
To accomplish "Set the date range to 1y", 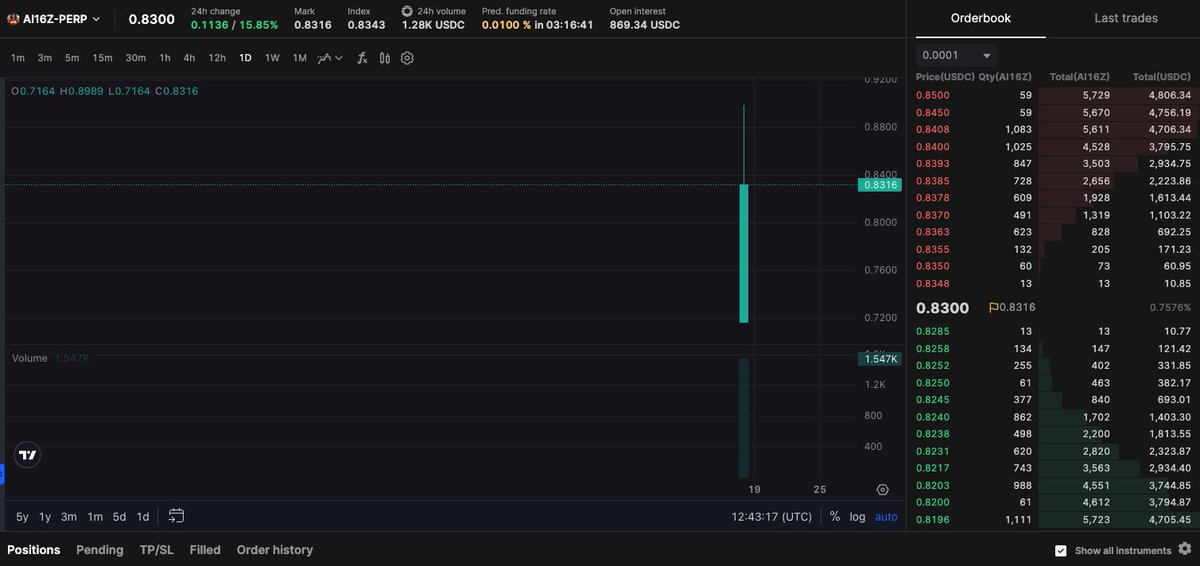I will point(45,517).
